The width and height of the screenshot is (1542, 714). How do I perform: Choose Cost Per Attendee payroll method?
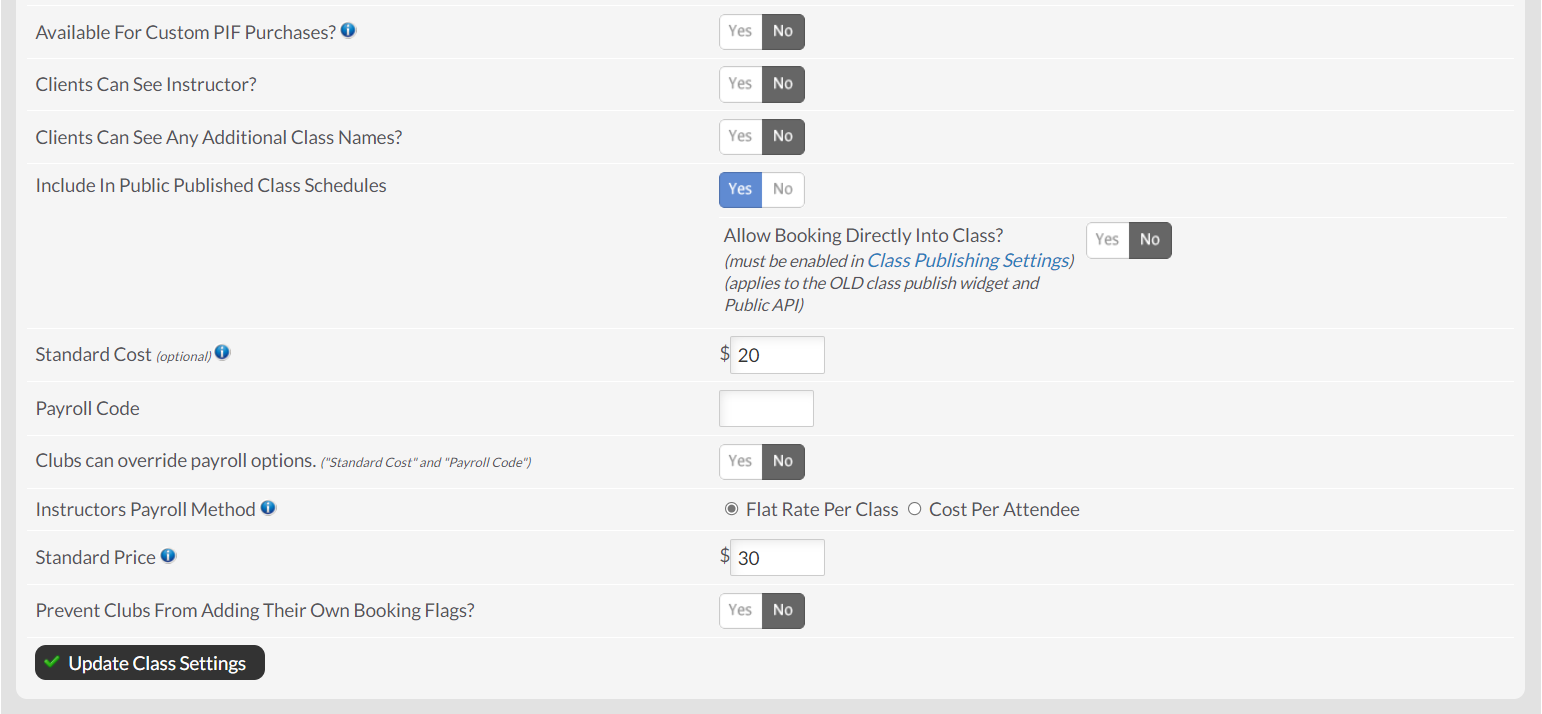pos(914,509)
